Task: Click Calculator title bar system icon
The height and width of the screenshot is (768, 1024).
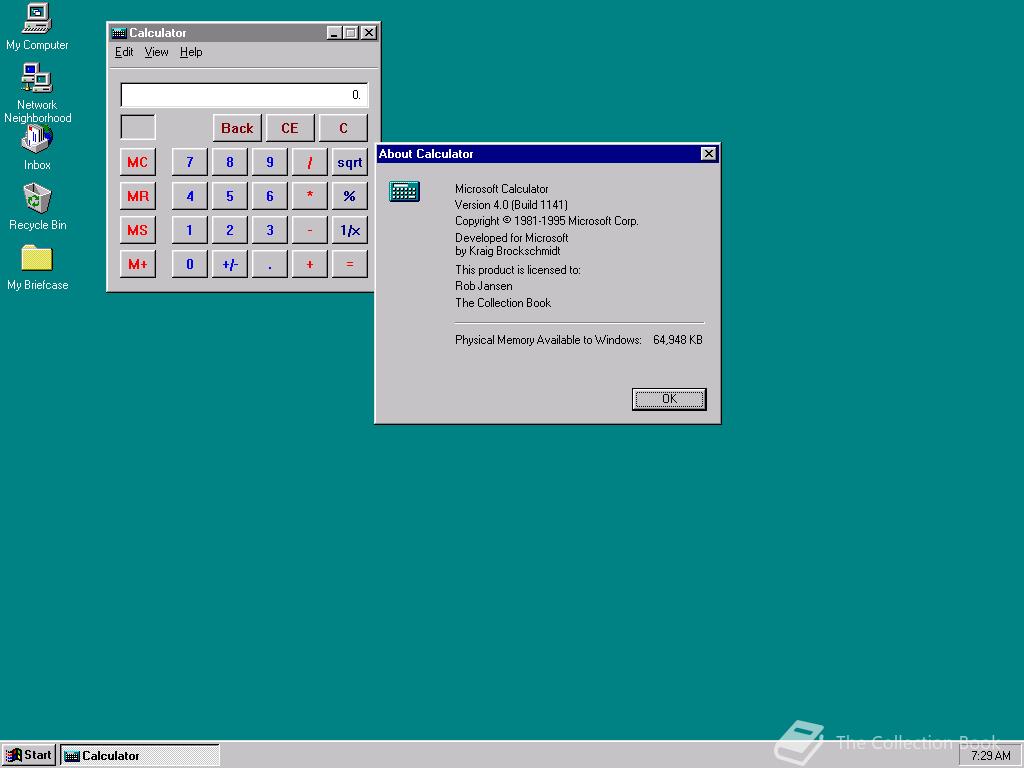Action: [x=119, y=33]
